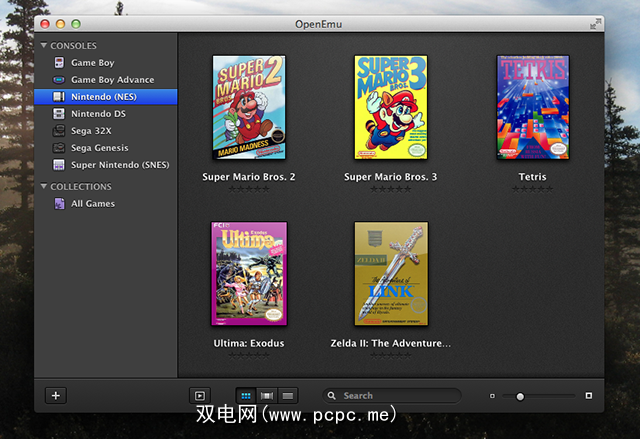Click the thumbnail size slider knob
The width and height of the screenshot is (640, 439).
click(520, 396)
